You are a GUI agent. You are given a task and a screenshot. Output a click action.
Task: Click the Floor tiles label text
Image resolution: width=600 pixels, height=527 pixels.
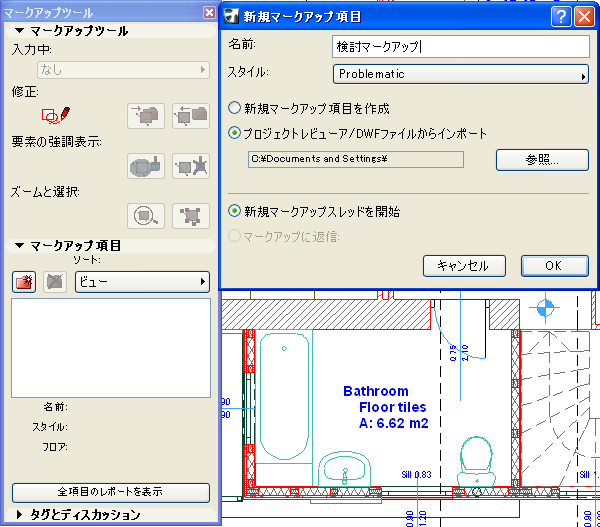pos(393,407)
